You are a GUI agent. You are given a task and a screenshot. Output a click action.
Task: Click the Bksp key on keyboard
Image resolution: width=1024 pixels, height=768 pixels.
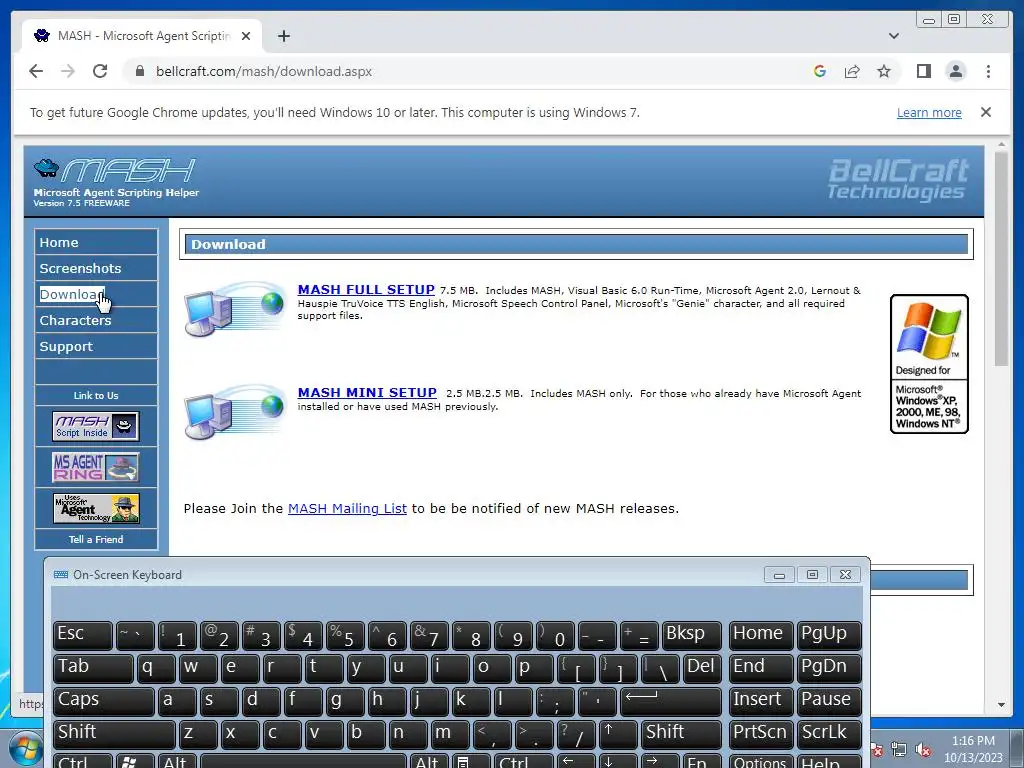(692, 635)
